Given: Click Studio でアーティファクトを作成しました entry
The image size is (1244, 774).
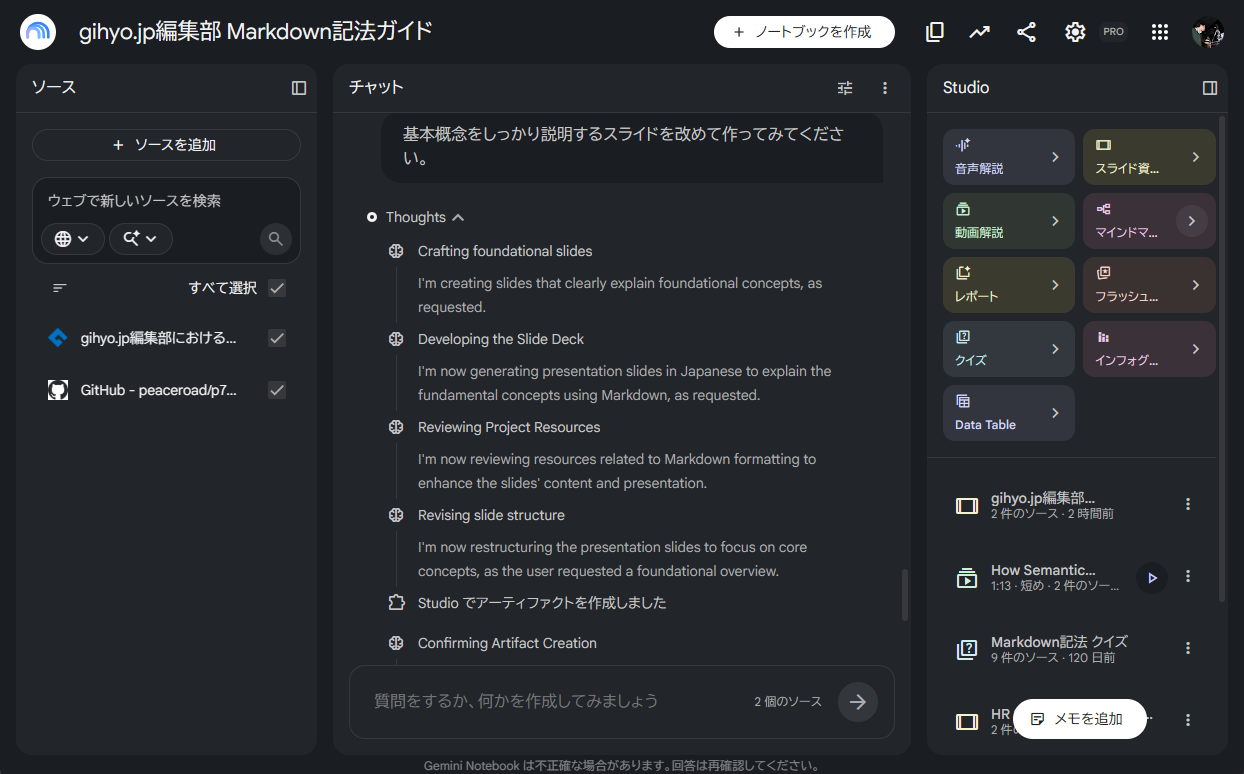Looking at the screenshot, I should pyautogui.click(x=542, y=603).
